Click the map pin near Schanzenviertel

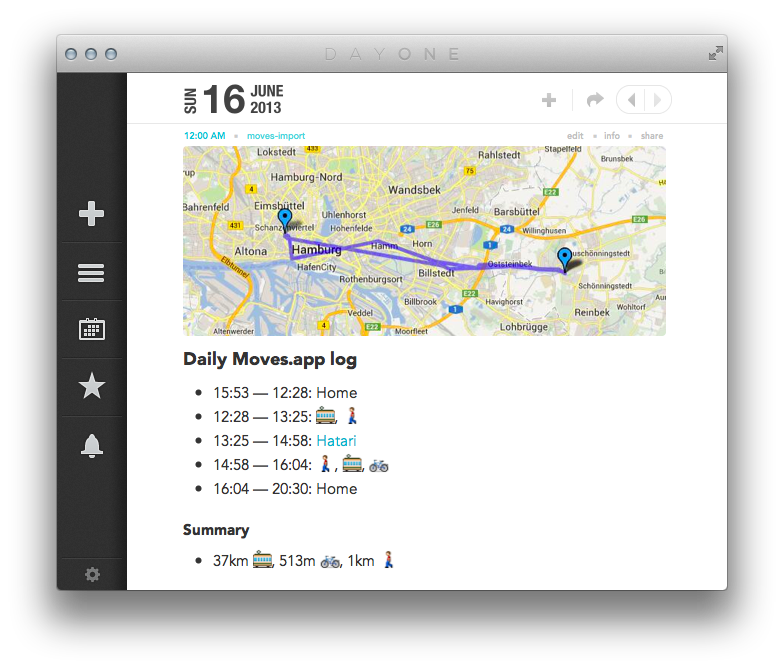pyautogui.click(x=285, y=219)
